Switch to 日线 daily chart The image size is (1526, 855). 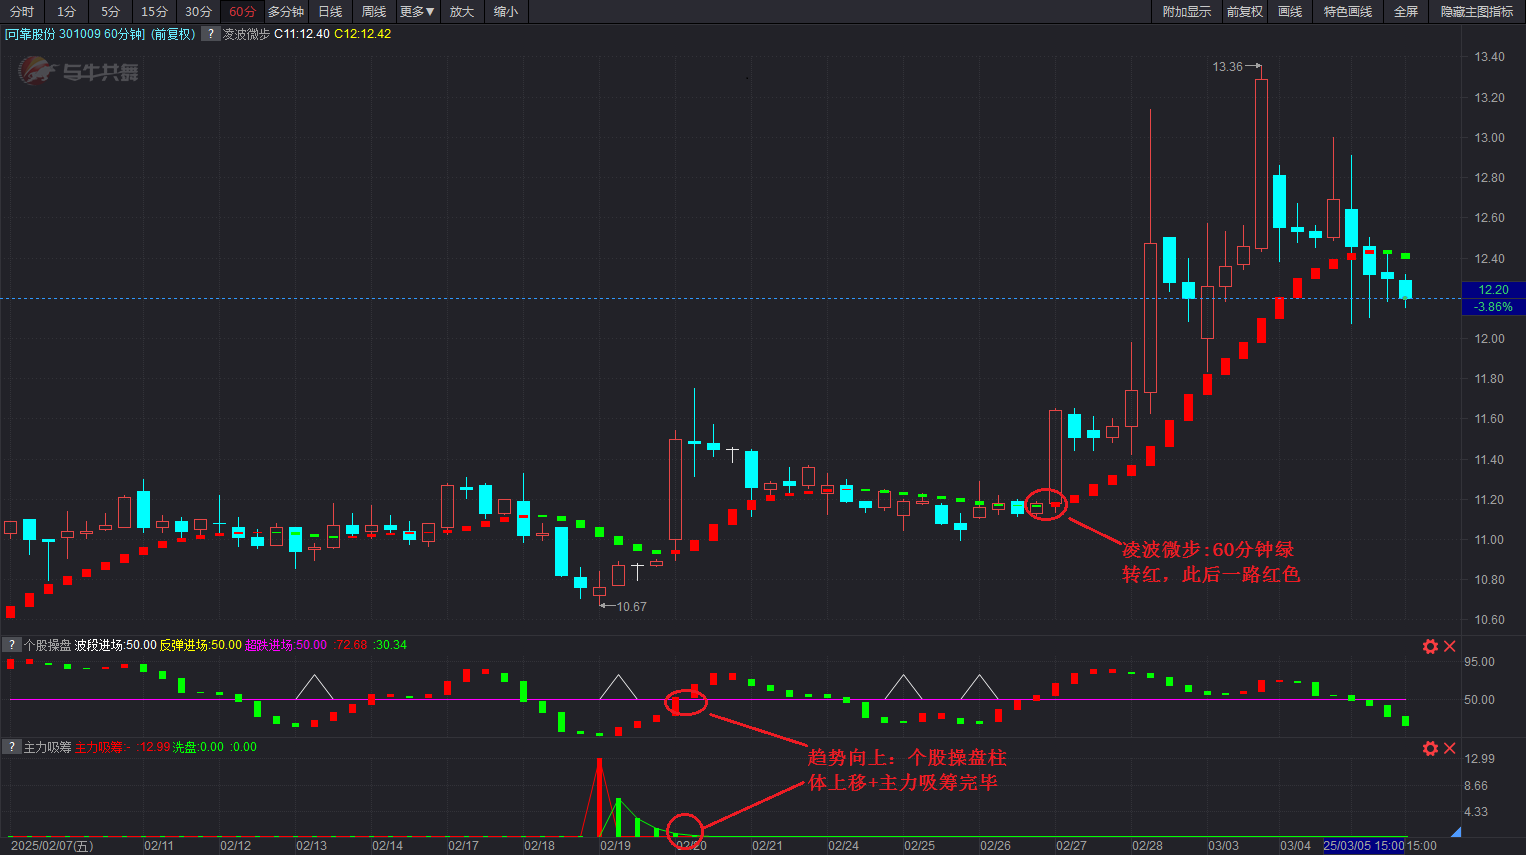click(330, 12)
